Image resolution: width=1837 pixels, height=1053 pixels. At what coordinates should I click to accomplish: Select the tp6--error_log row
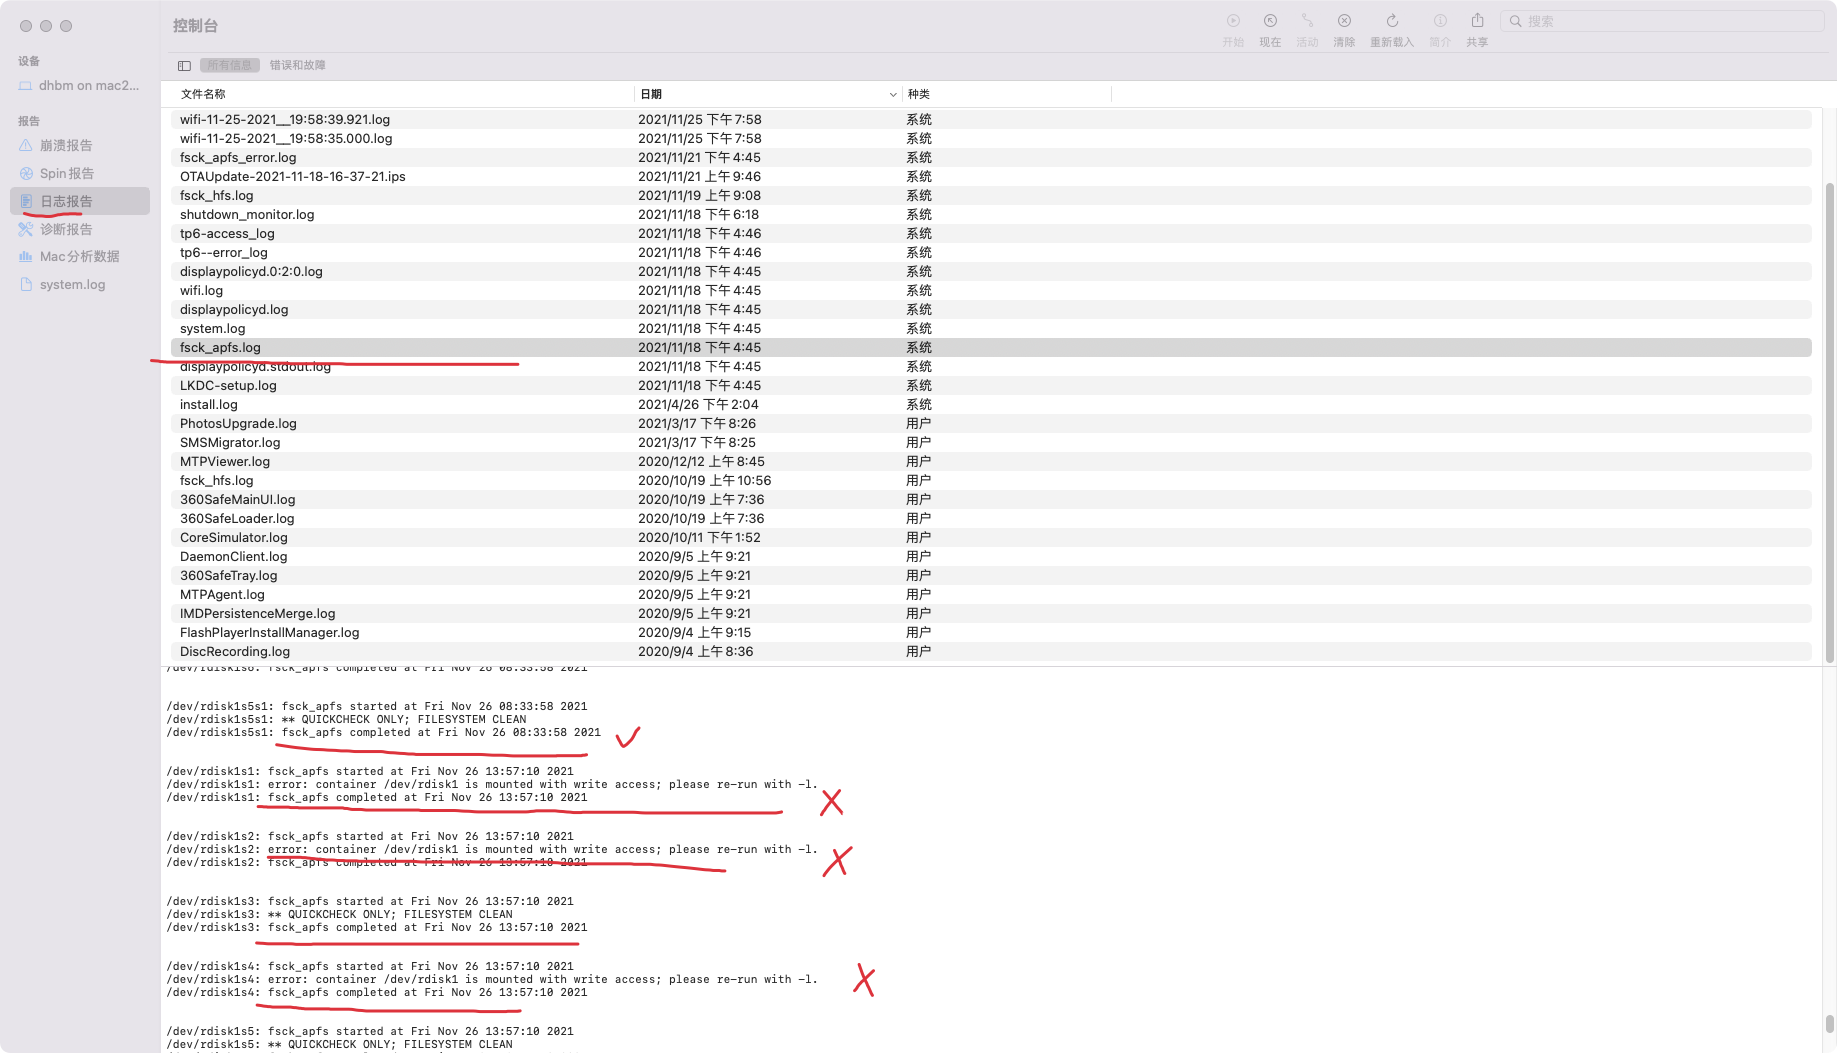tap(991, 253)
